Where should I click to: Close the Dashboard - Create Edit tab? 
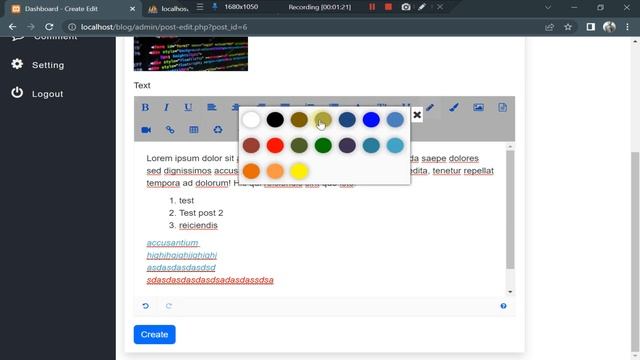tap(132, 9)
